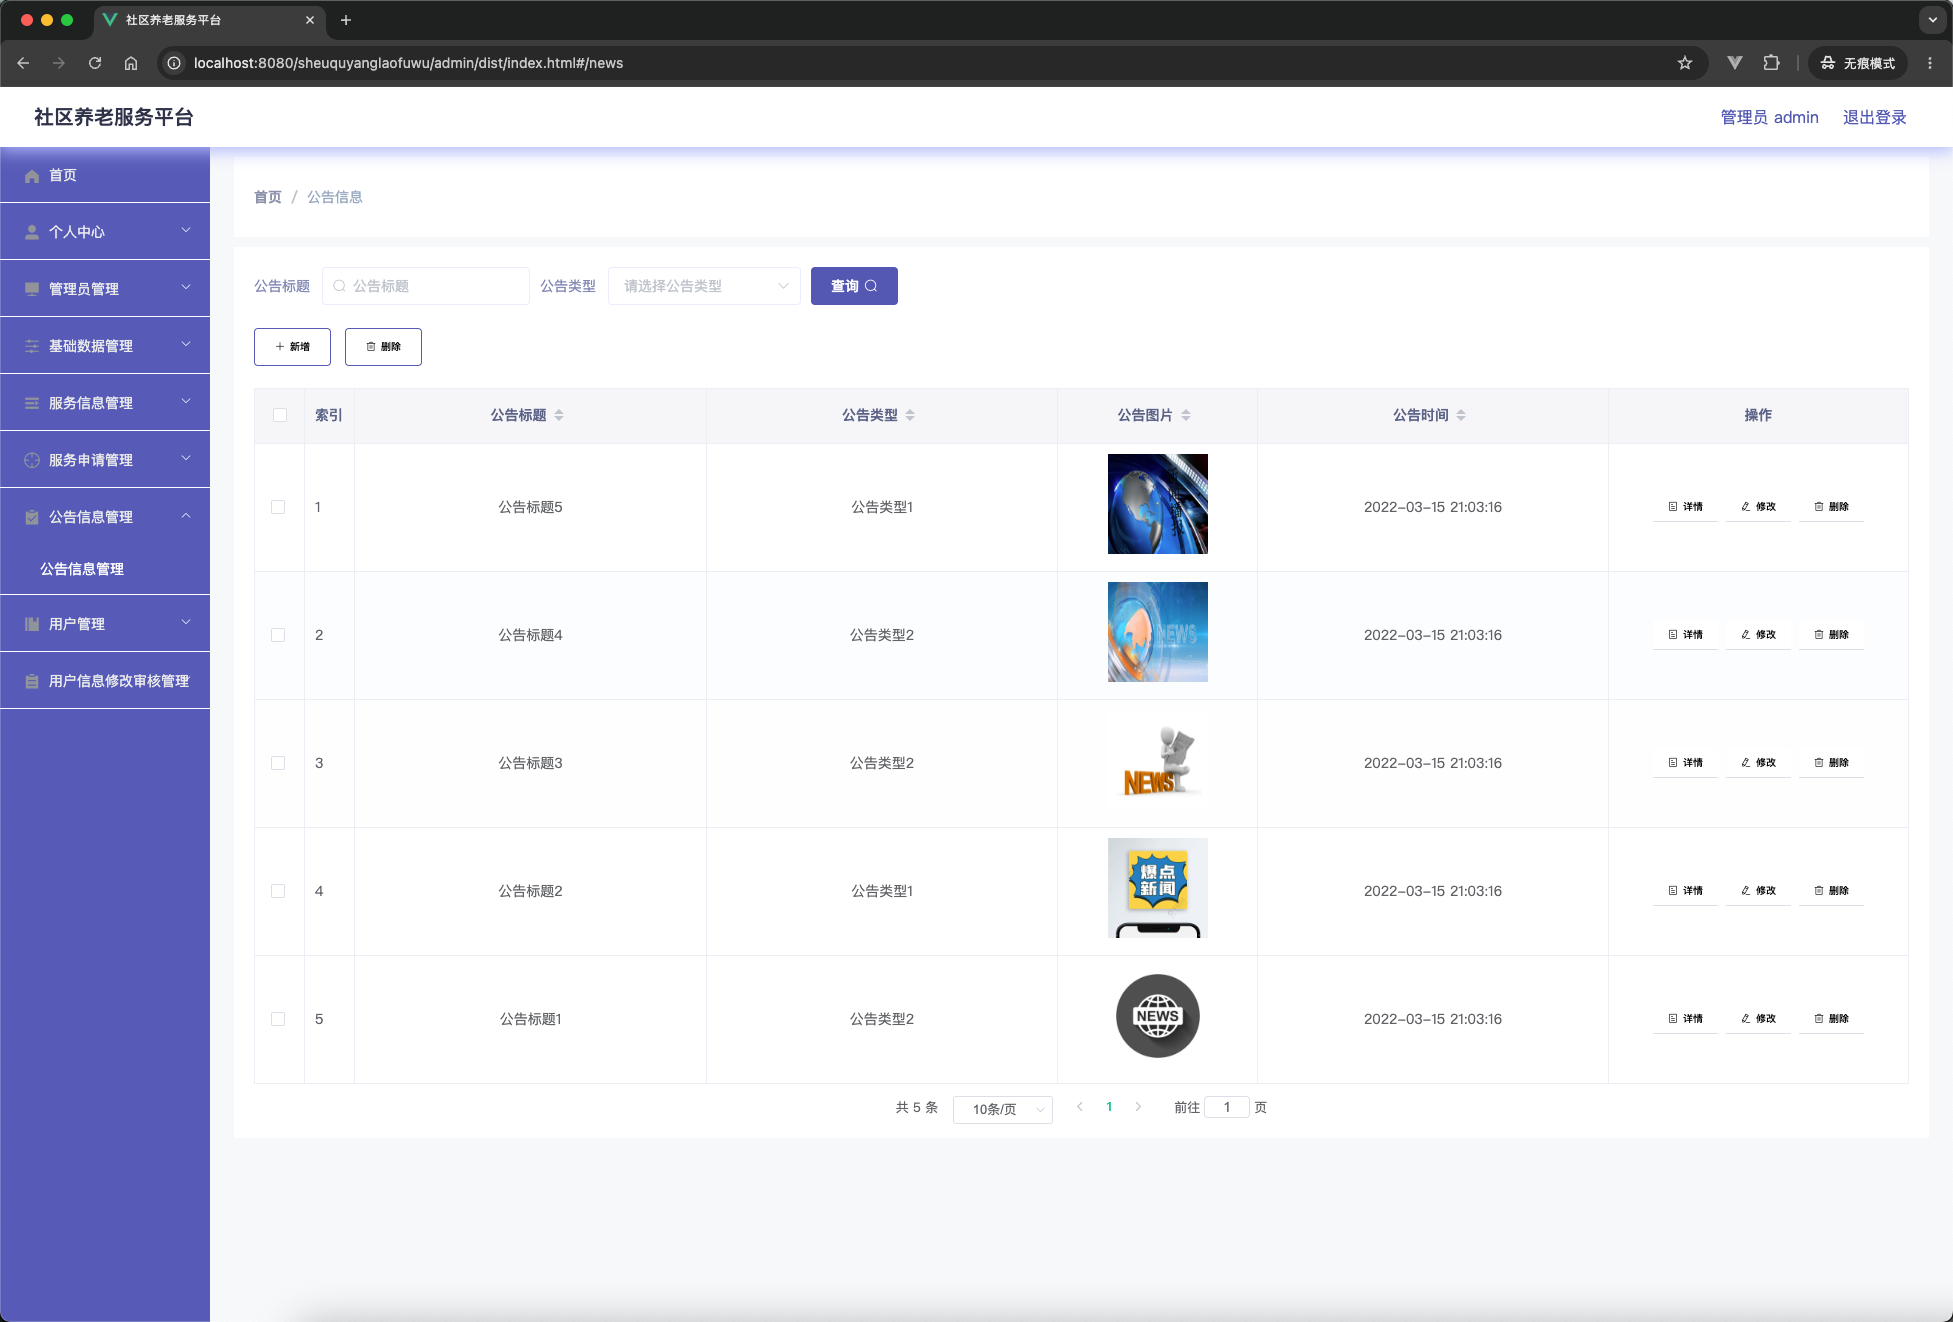Click the 管理员 admin user label

click(x=1770, y=117)
